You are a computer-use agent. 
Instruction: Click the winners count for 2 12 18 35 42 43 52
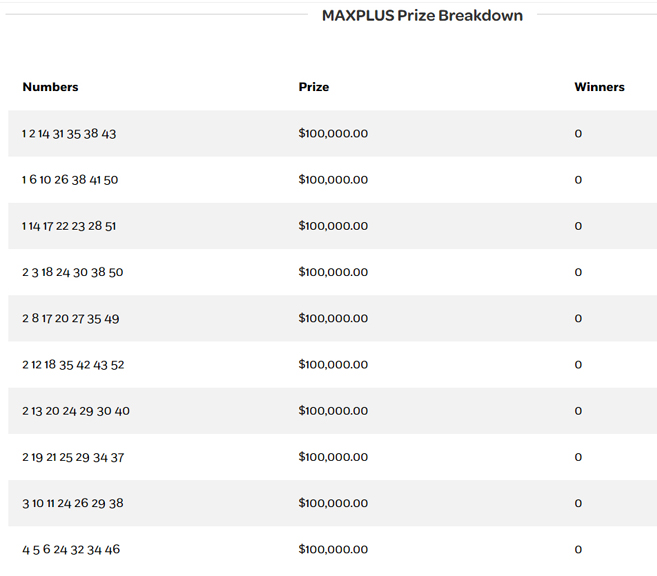[578, 365]
